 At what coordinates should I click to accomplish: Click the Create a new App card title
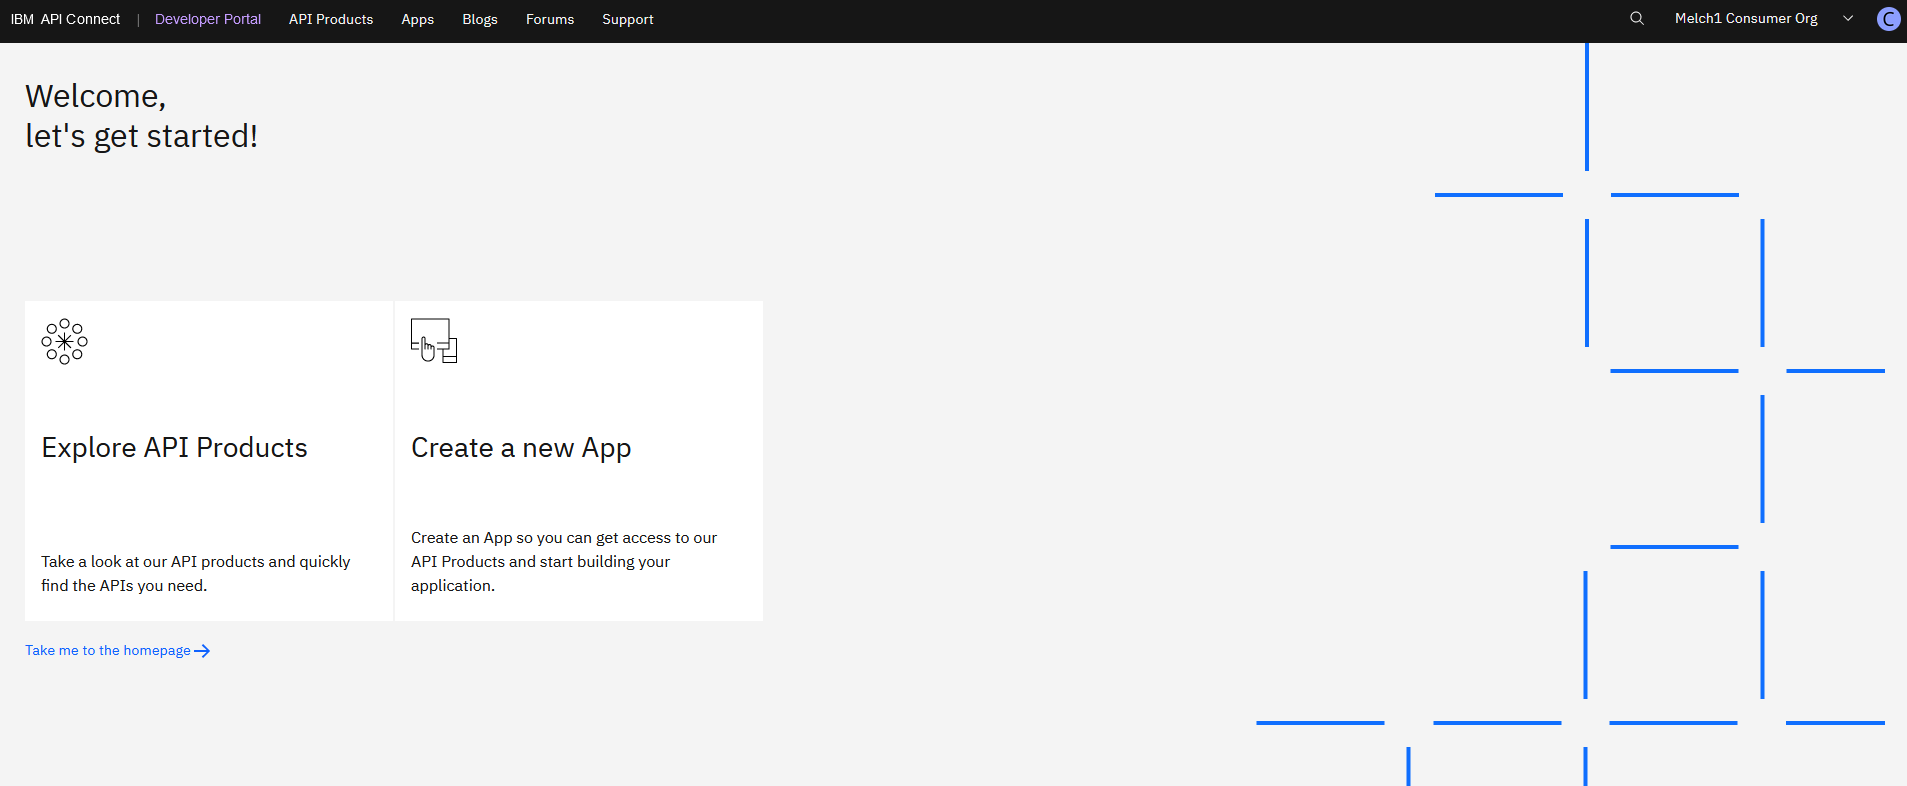pyautogui.click(x=520, y=448)
